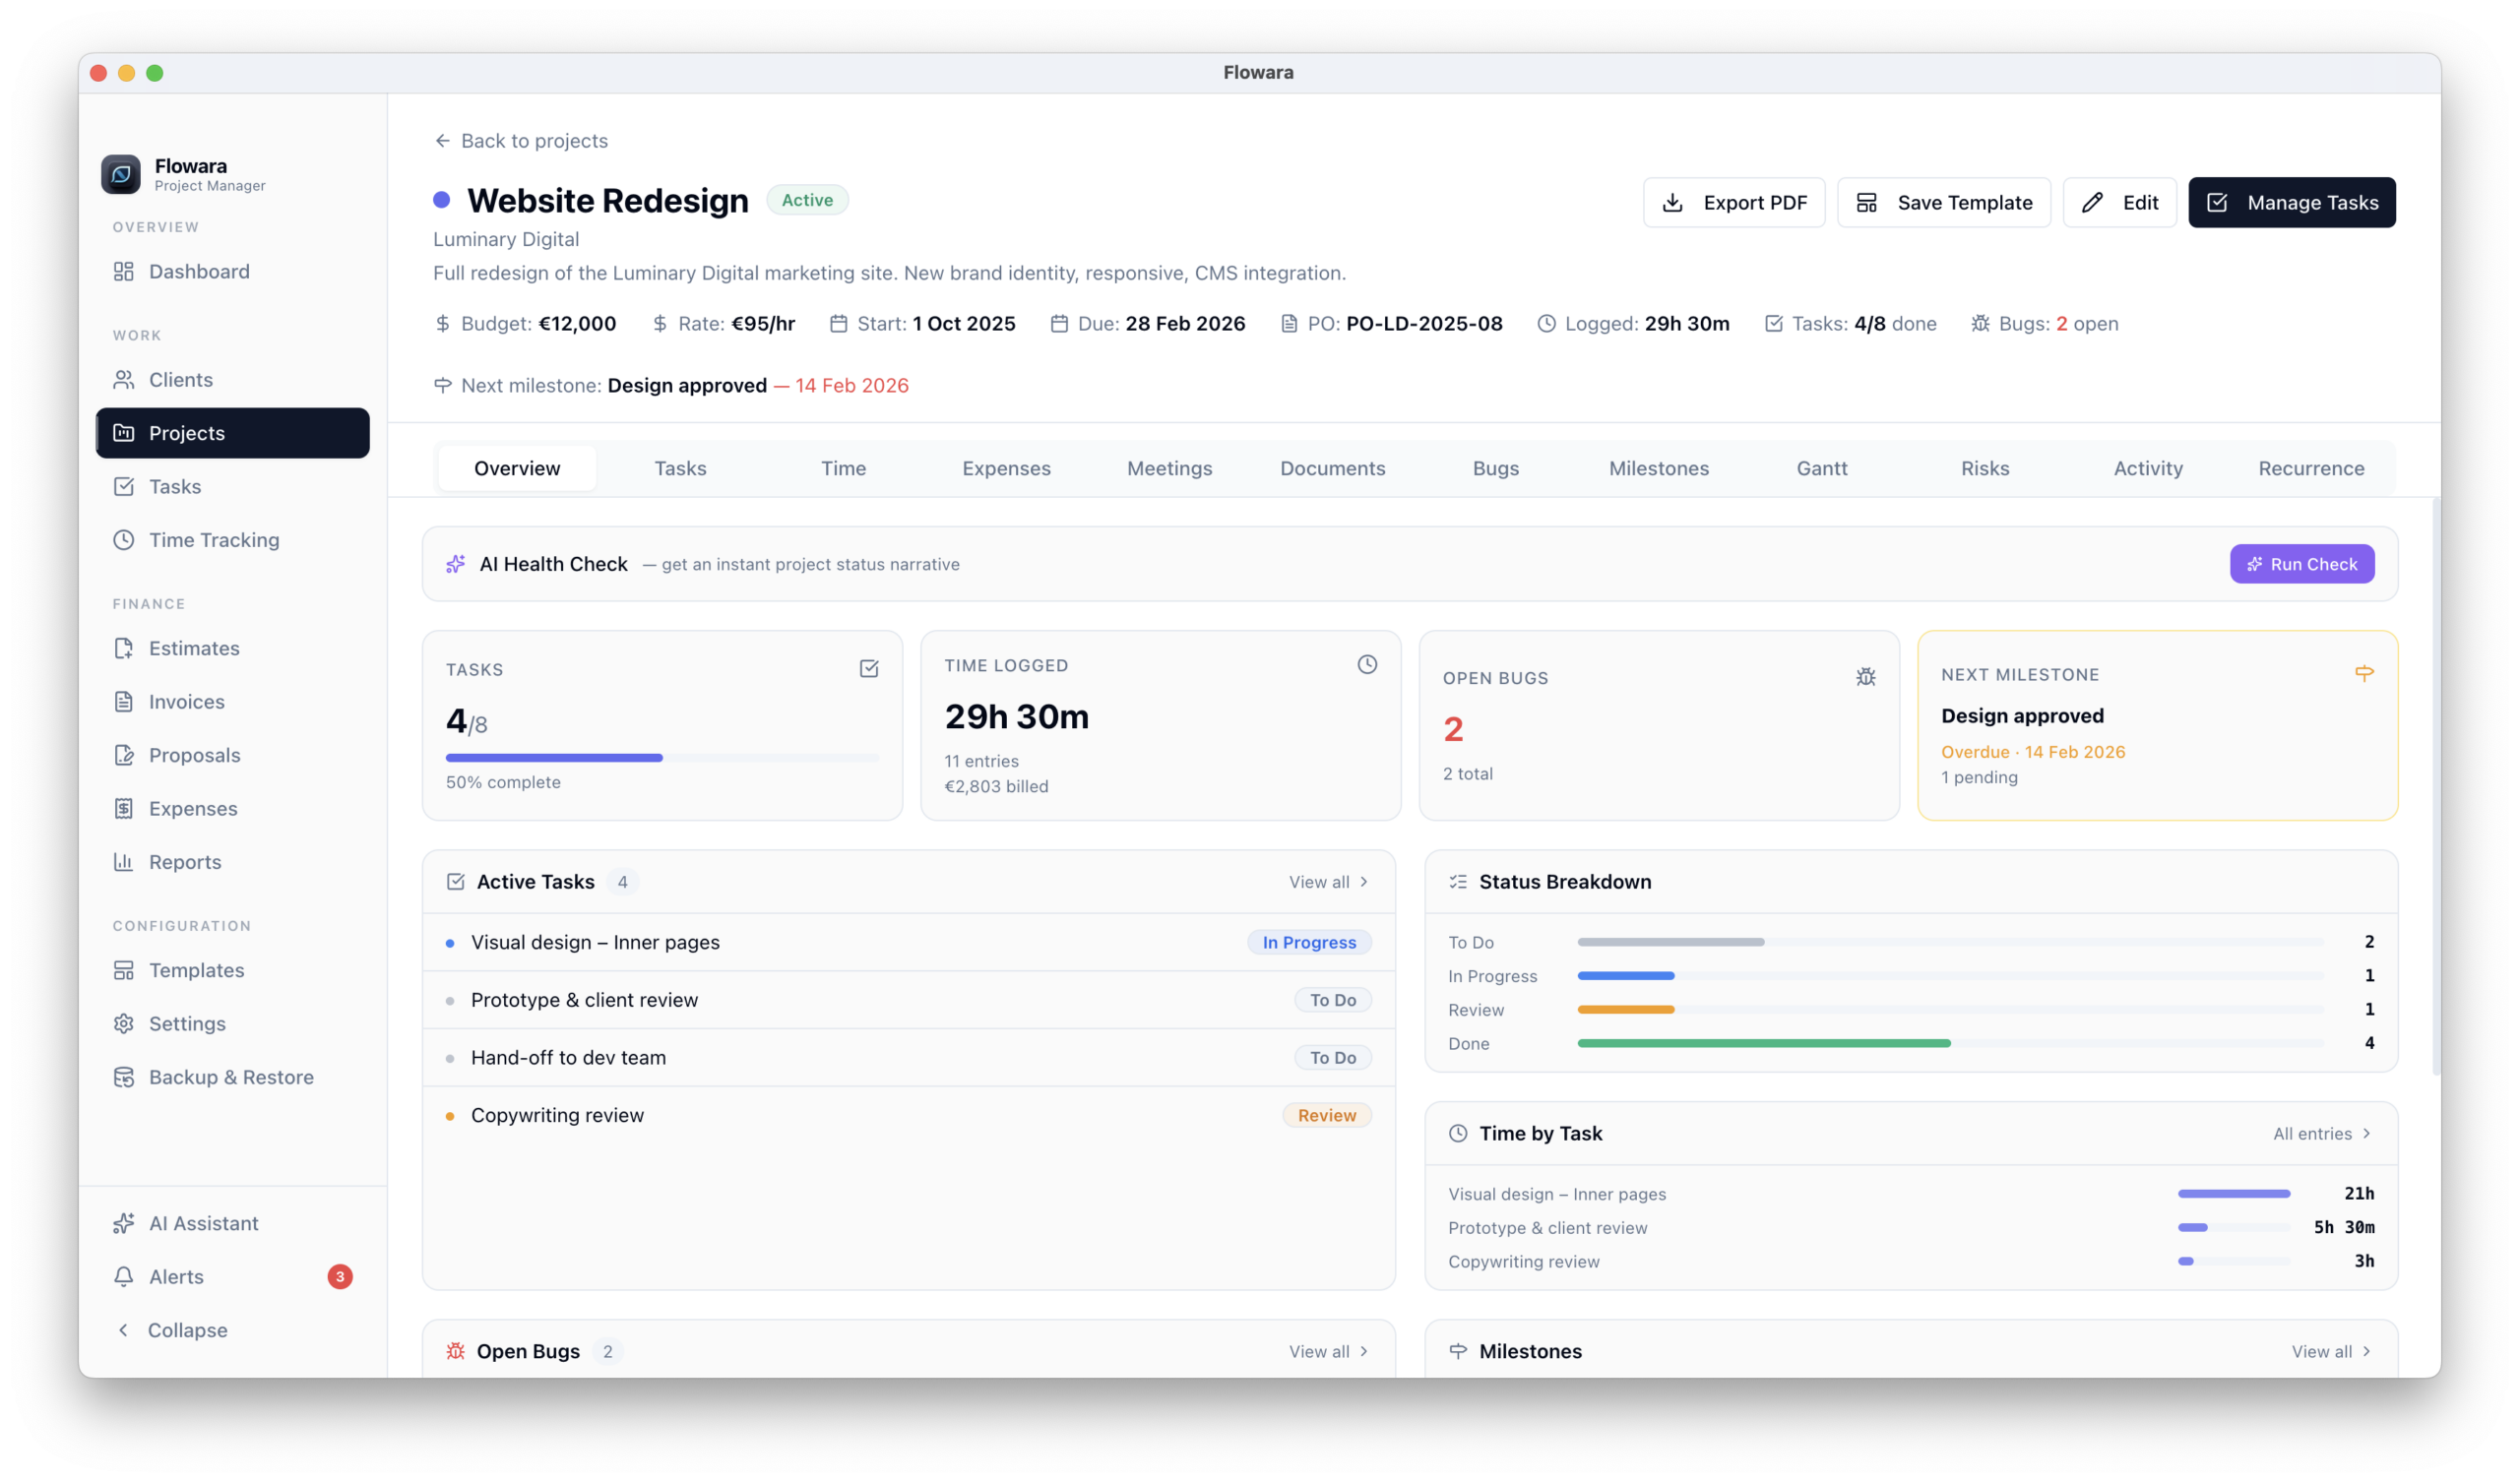Click the clock icon beside Time by Task
This screenshot has width=2520, height=1482.
[x=1458, y=1133]
